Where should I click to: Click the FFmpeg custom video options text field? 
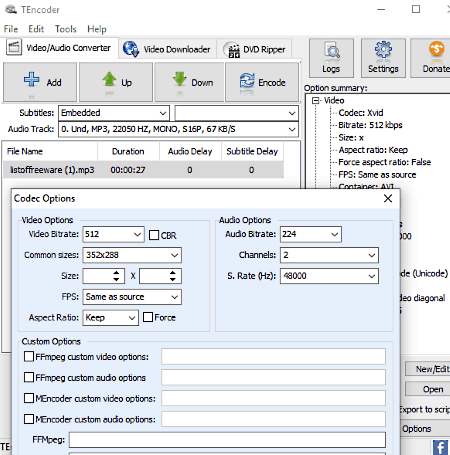[273, 357]
